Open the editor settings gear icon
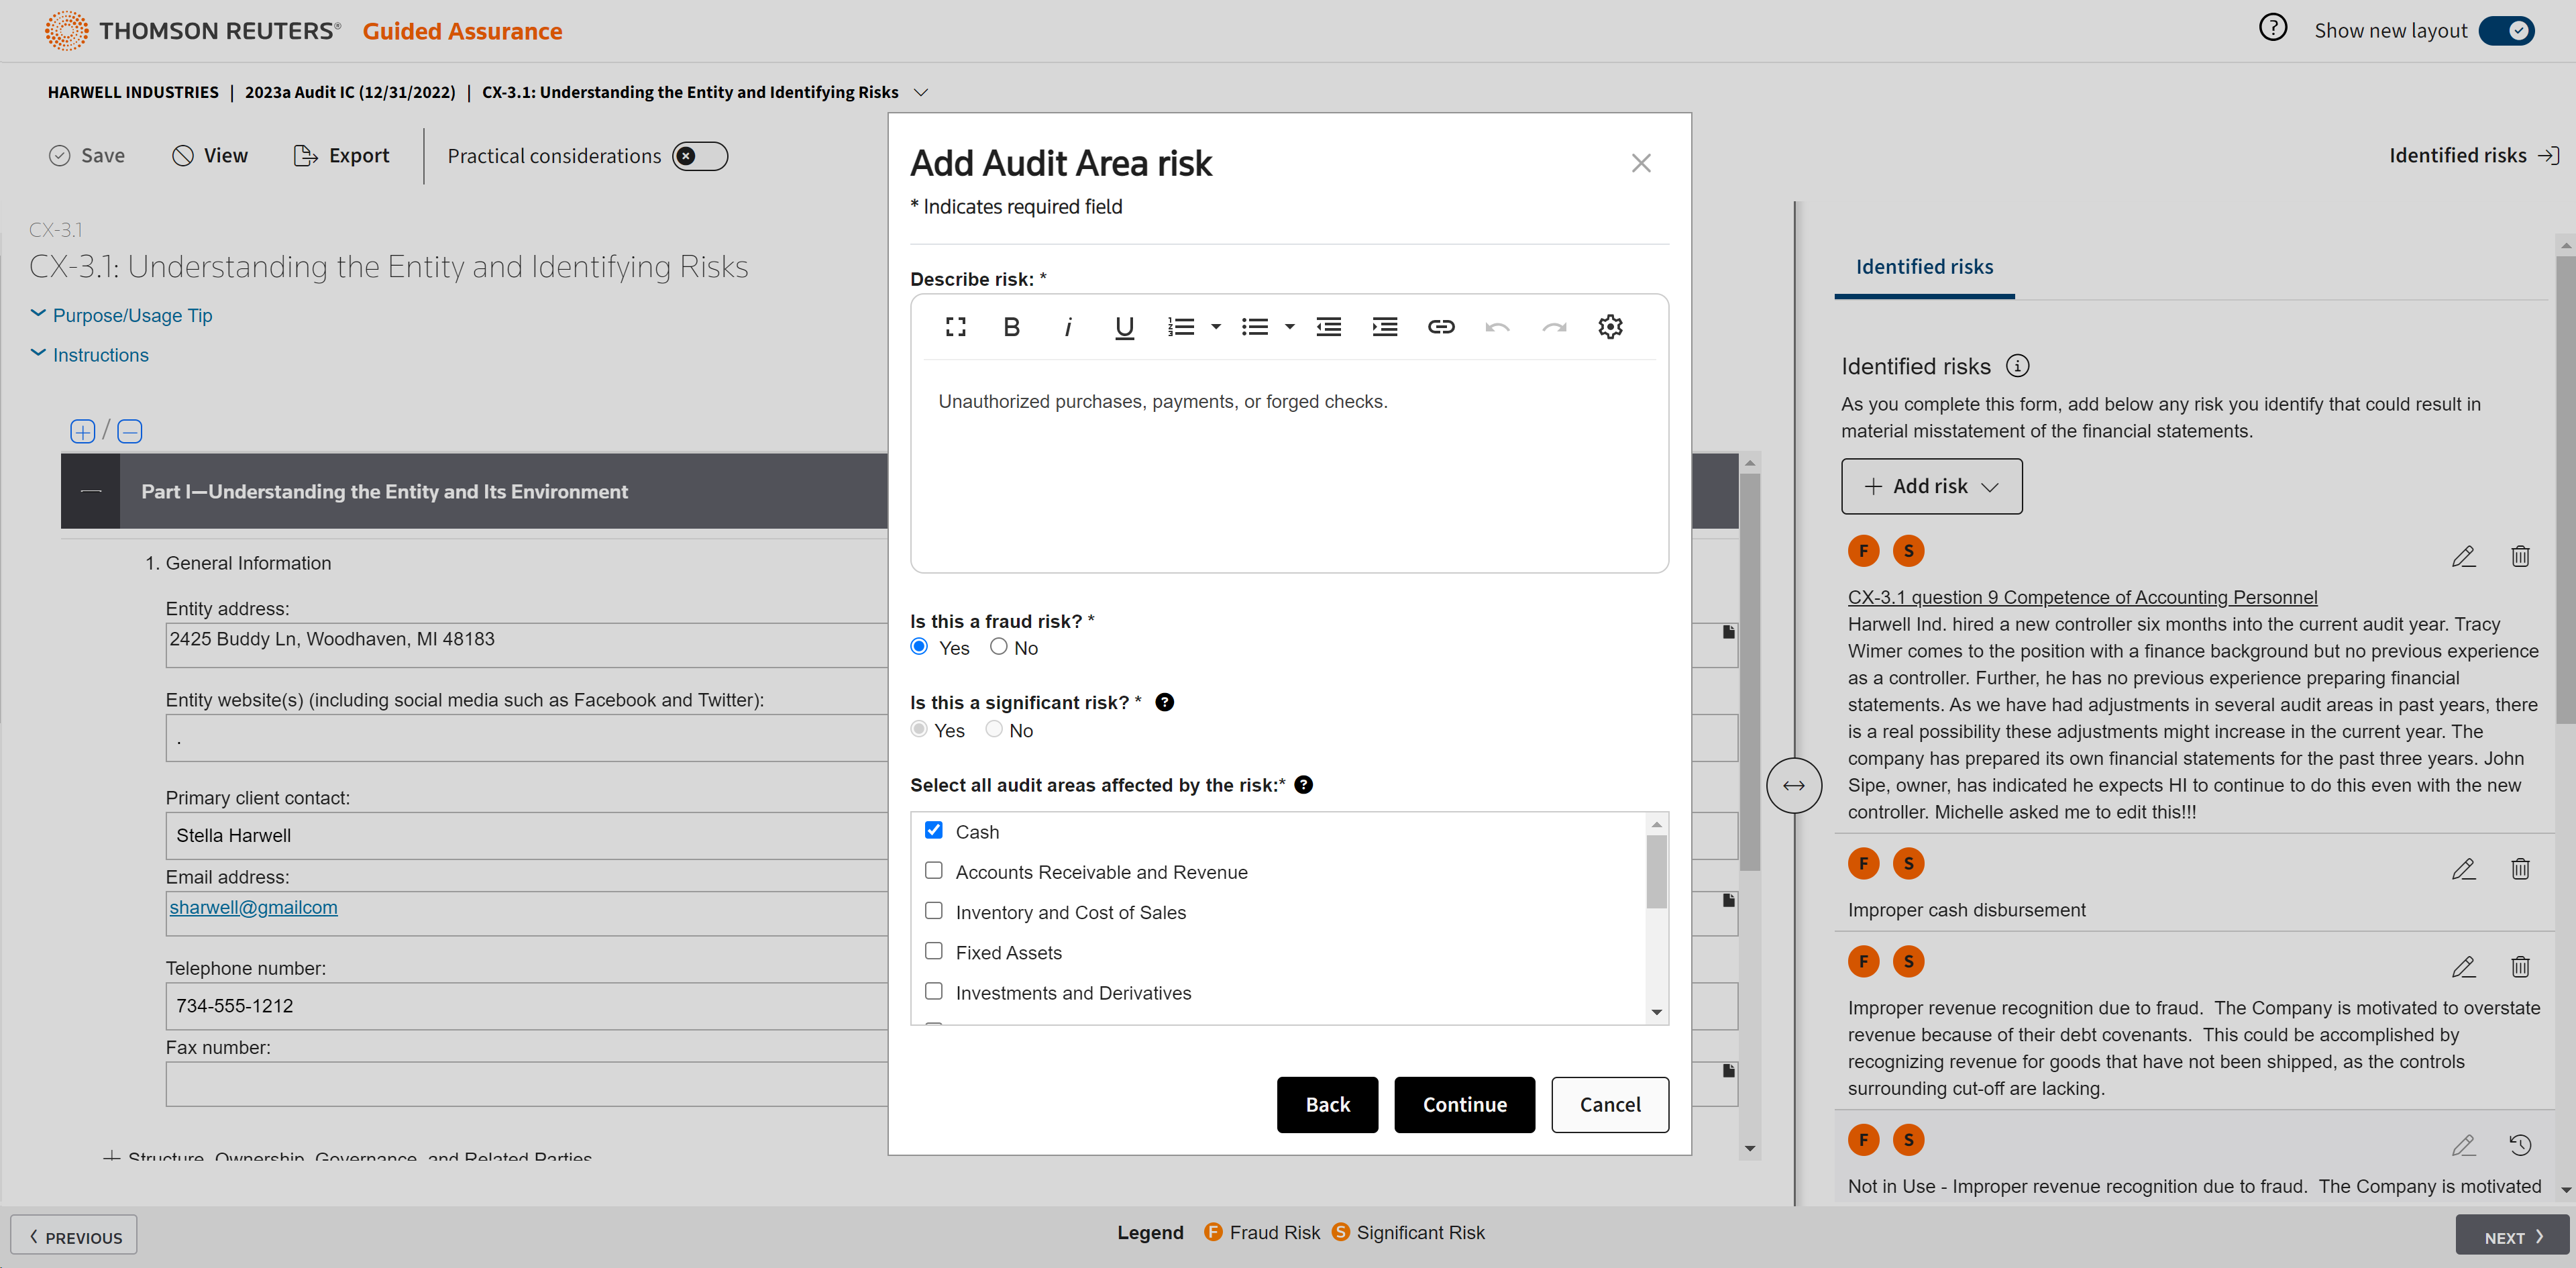 point(1609,326)
